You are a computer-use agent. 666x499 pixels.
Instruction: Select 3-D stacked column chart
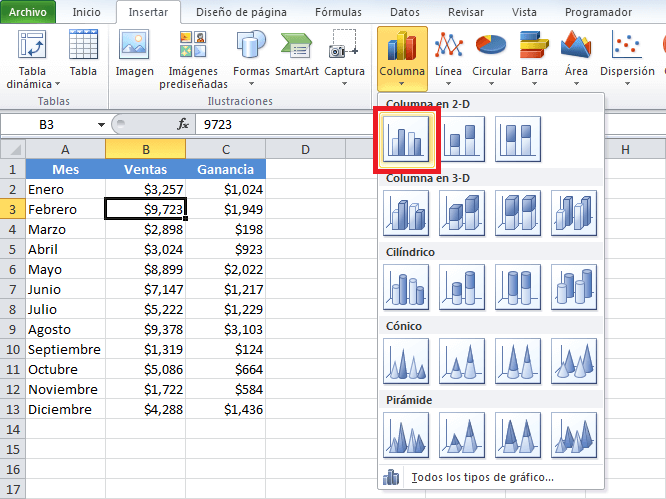pyautogui.click(x=462, y=213)
